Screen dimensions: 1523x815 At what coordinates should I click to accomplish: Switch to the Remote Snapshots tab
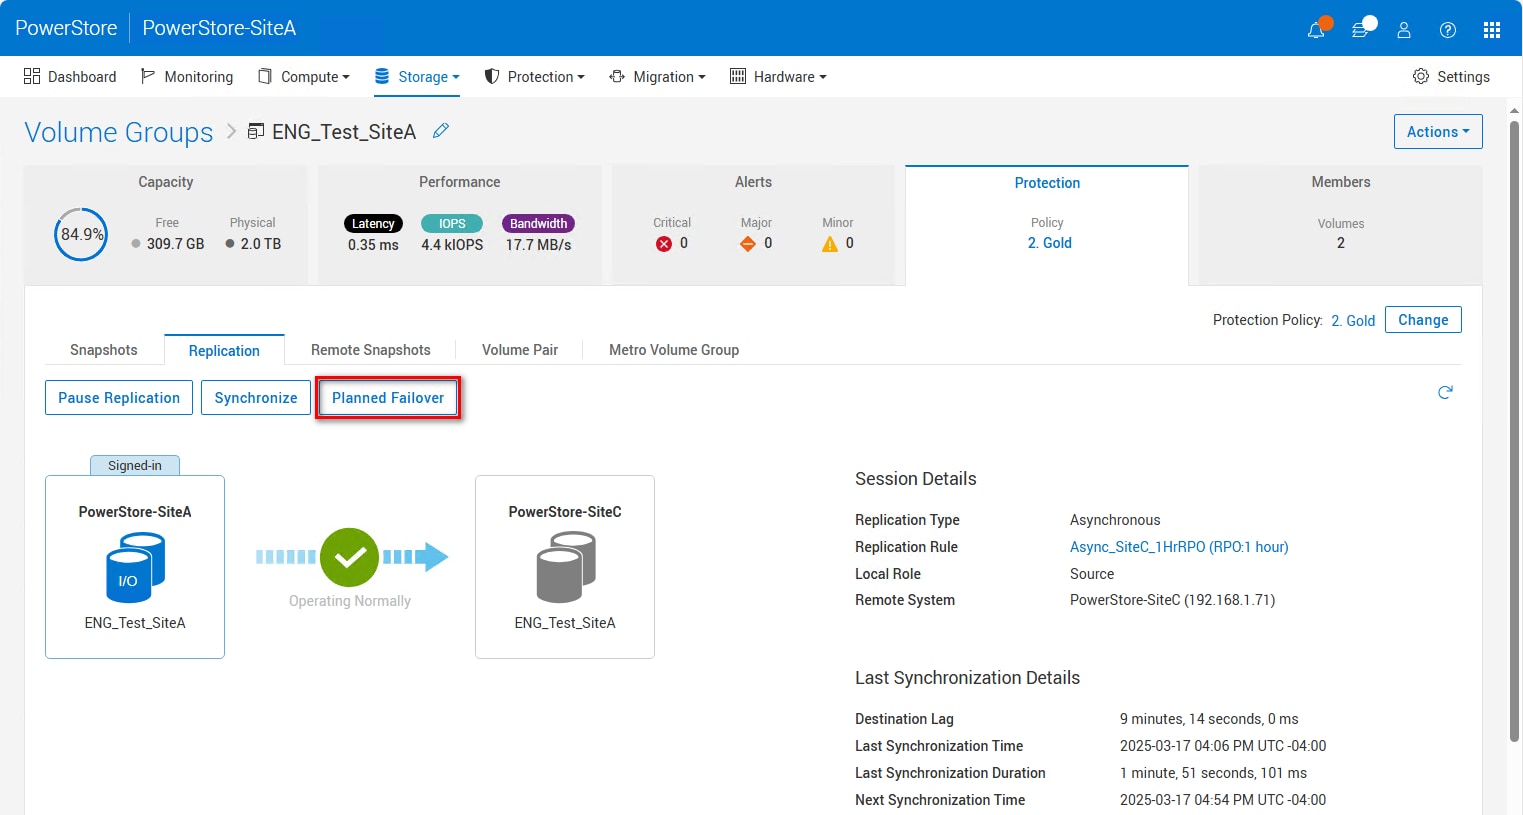click(x=371, y=350)
